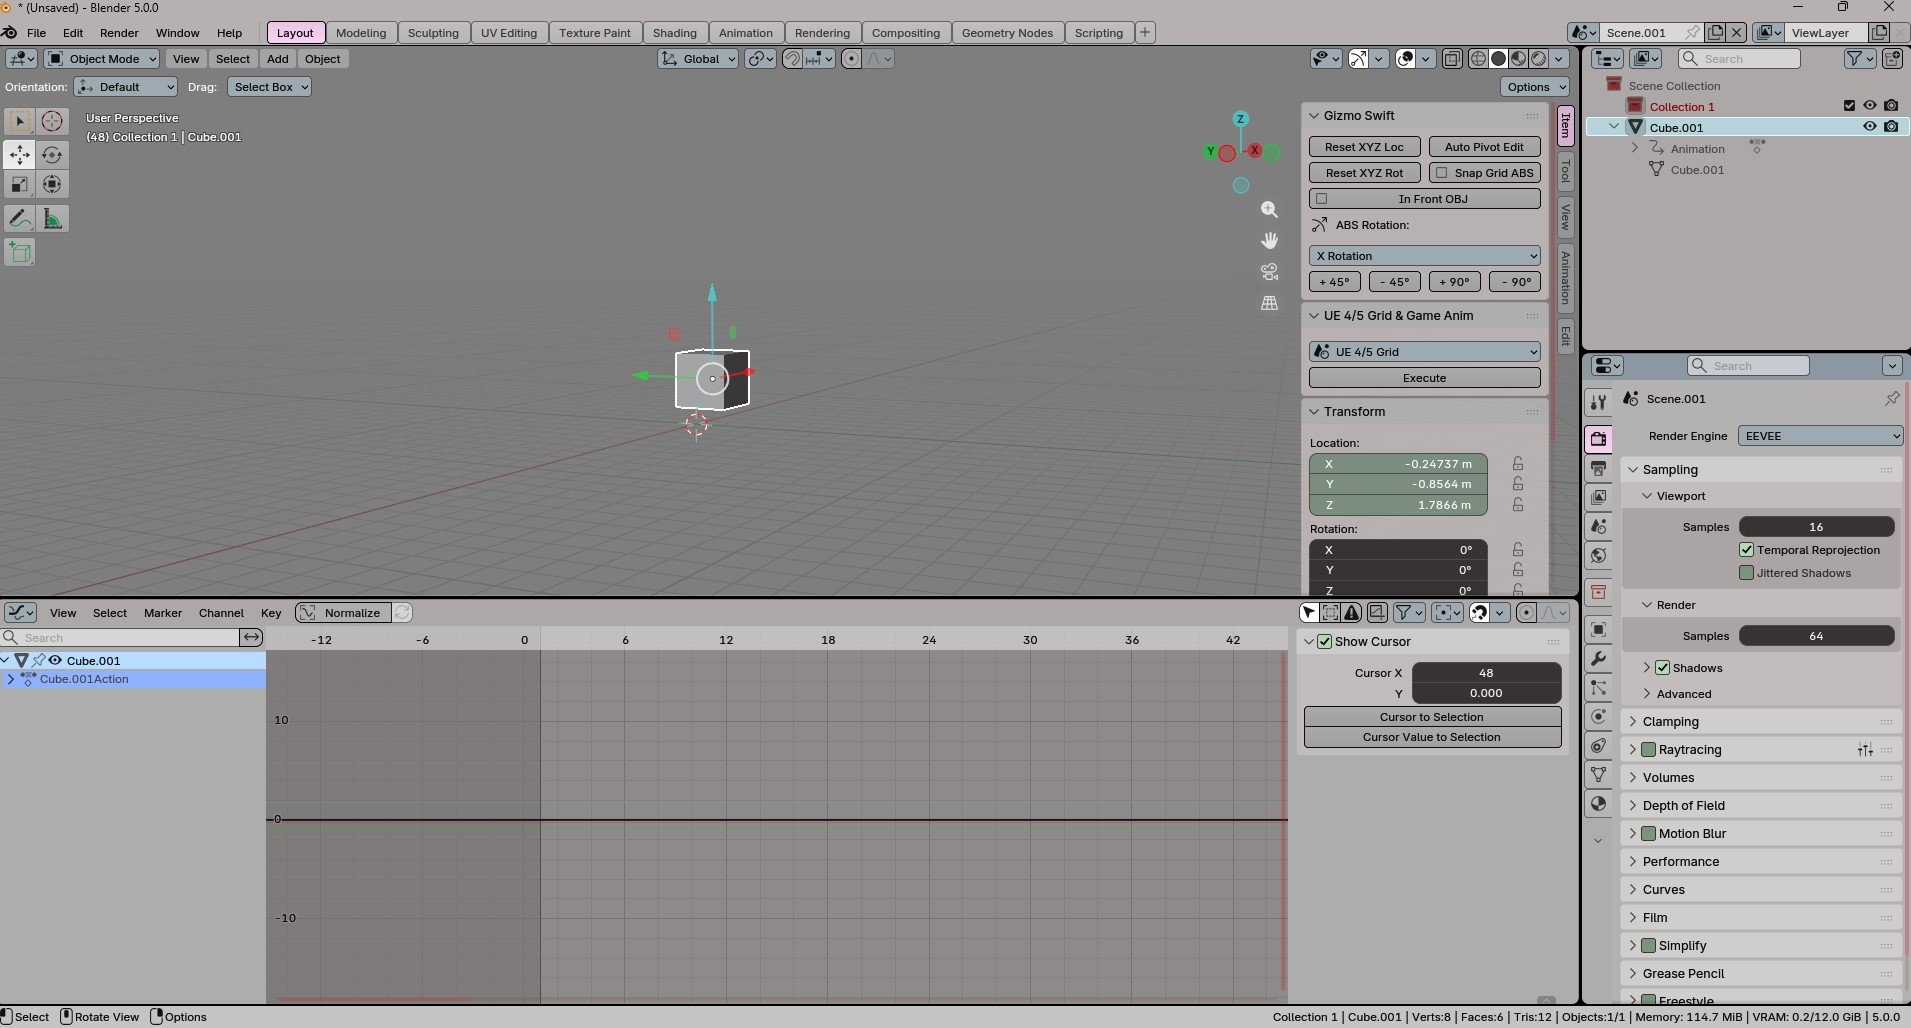Activate the combined Transform tool
Screen dimensions: 1911x1028
point(52,184)
